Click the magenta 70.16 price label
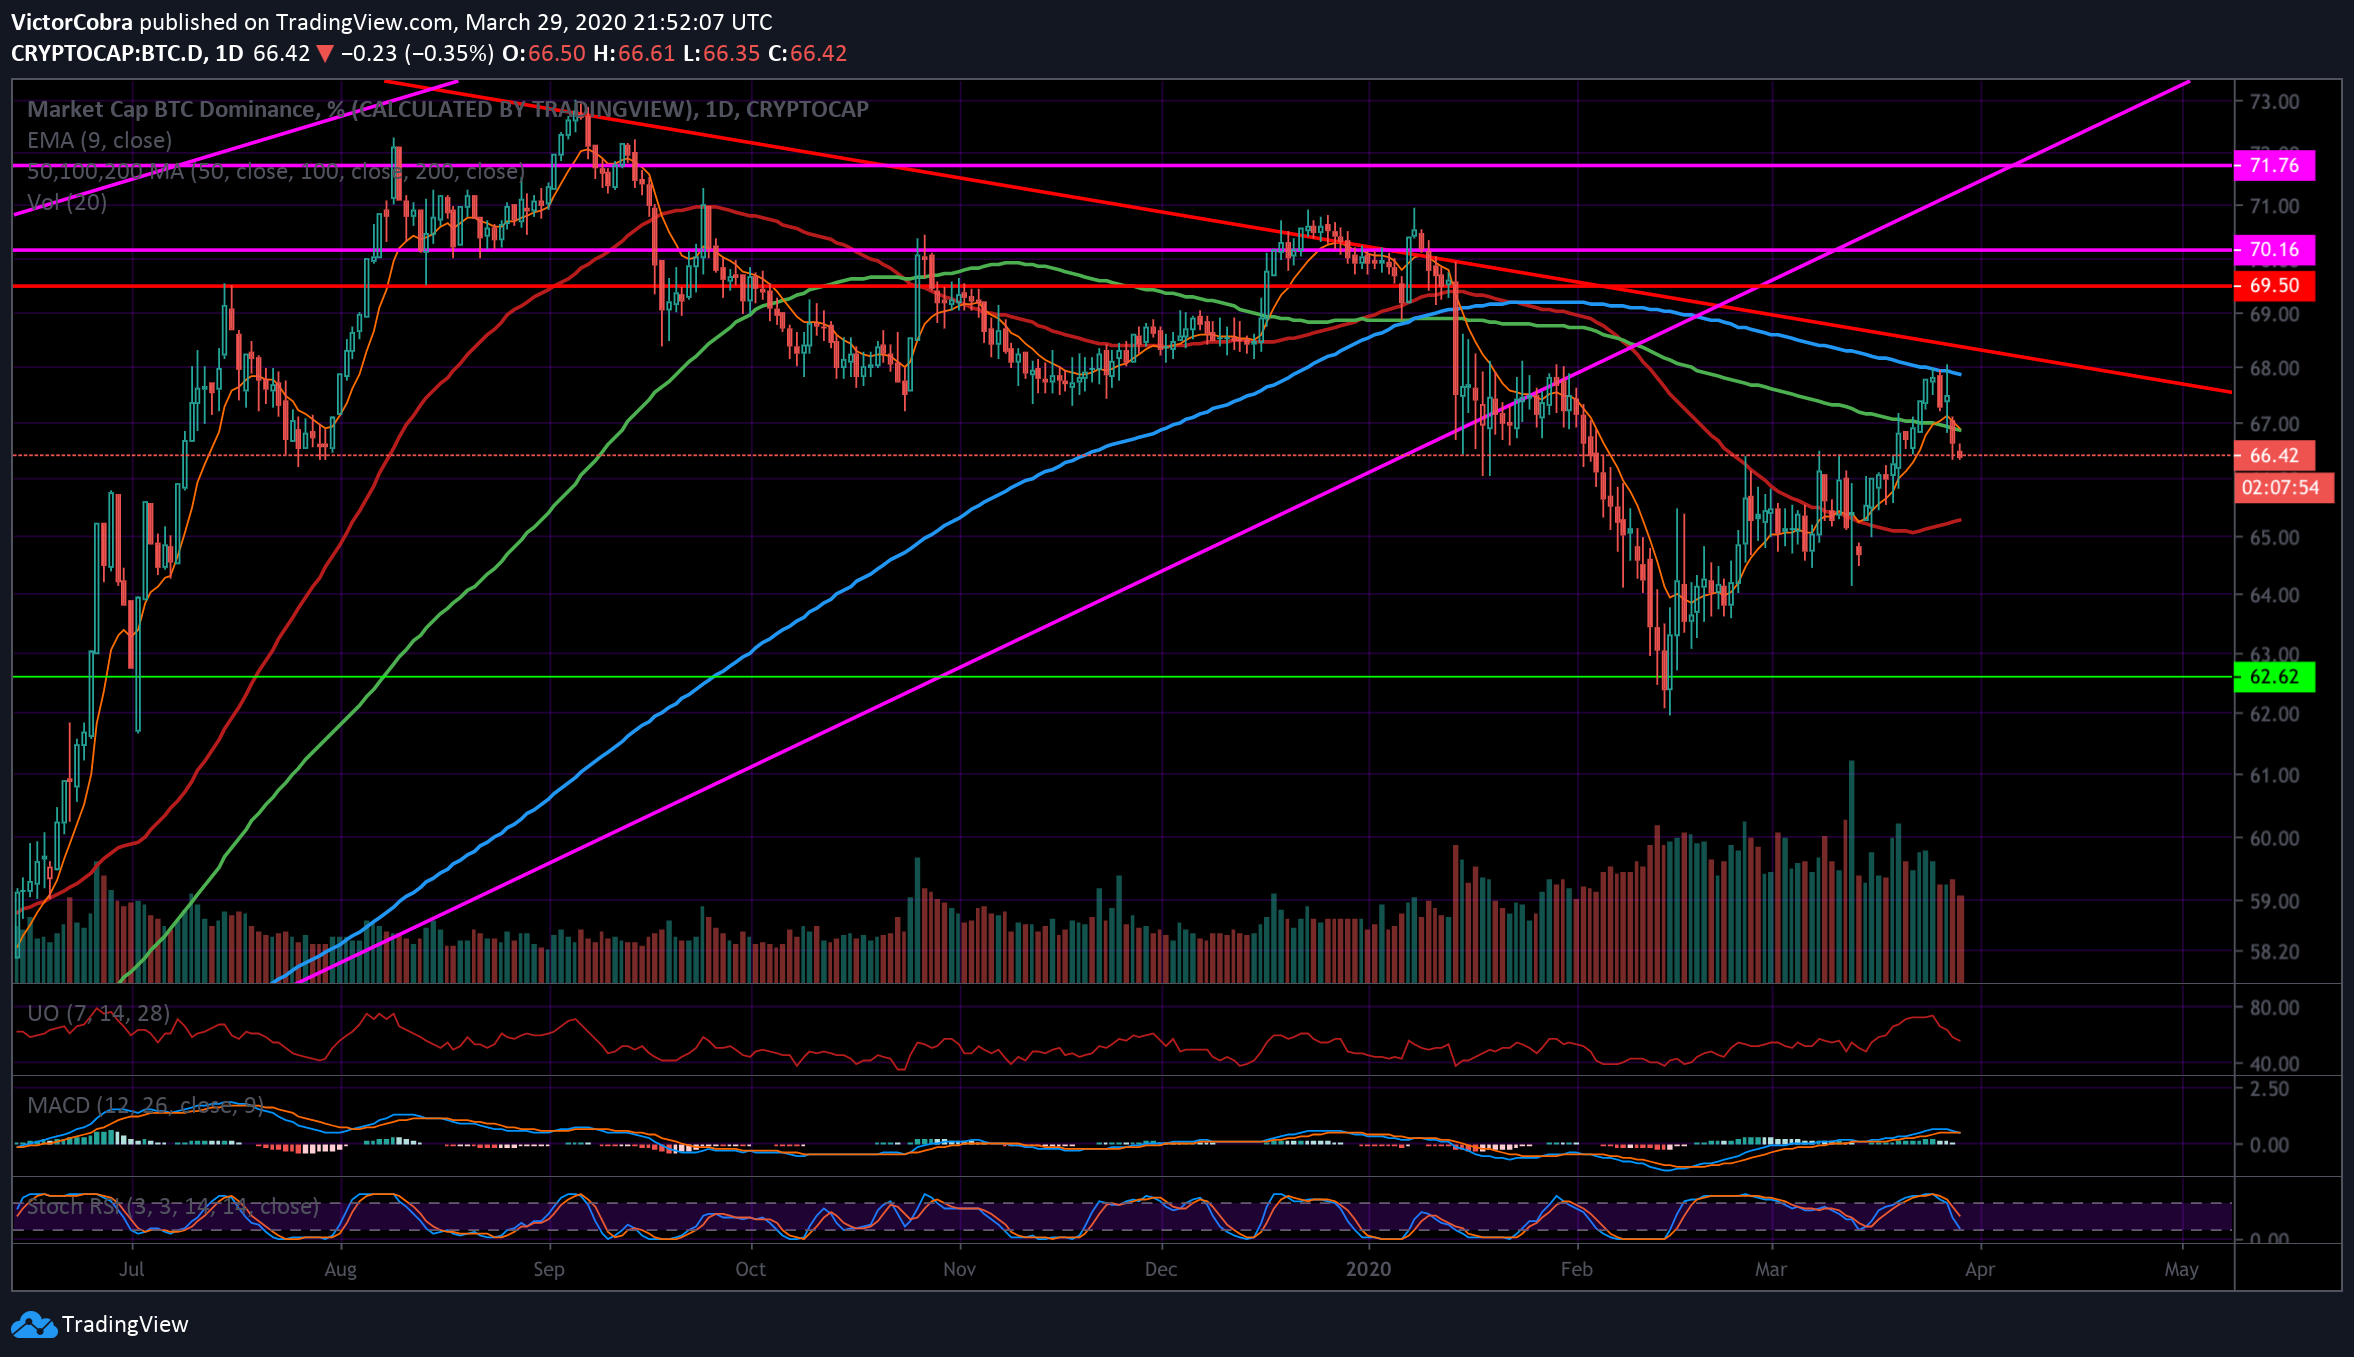2354x1357 pixels. (x=2274, y=249)
